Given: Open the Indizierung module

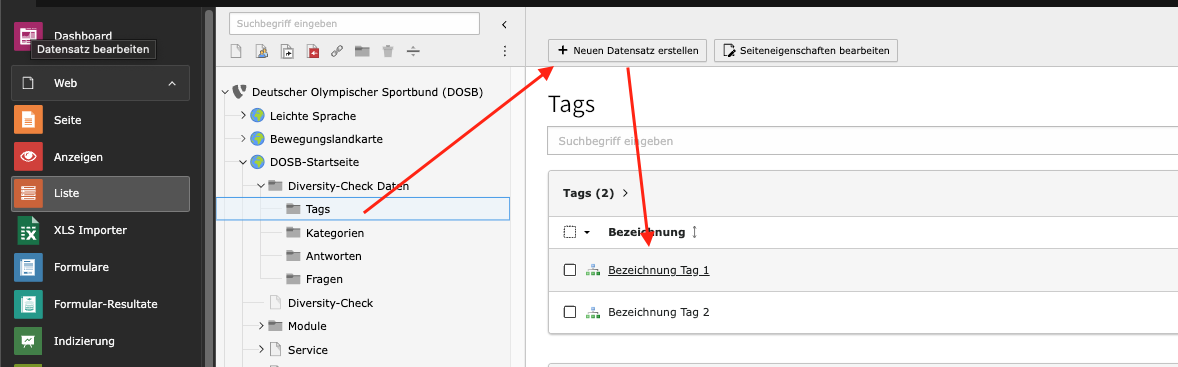Looking at the screenshot, I should [101, 341].
